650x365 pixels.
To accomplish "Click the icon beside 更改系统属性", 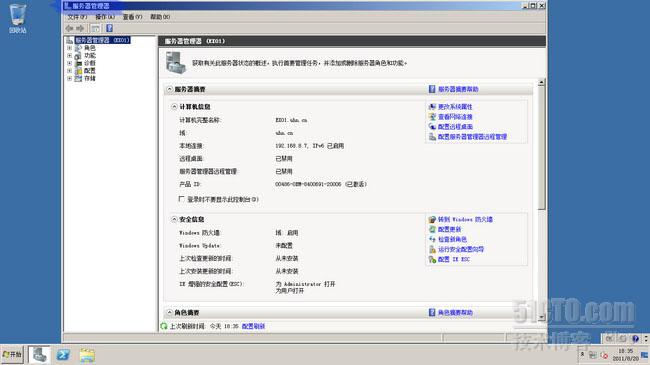I will point(432,107).
